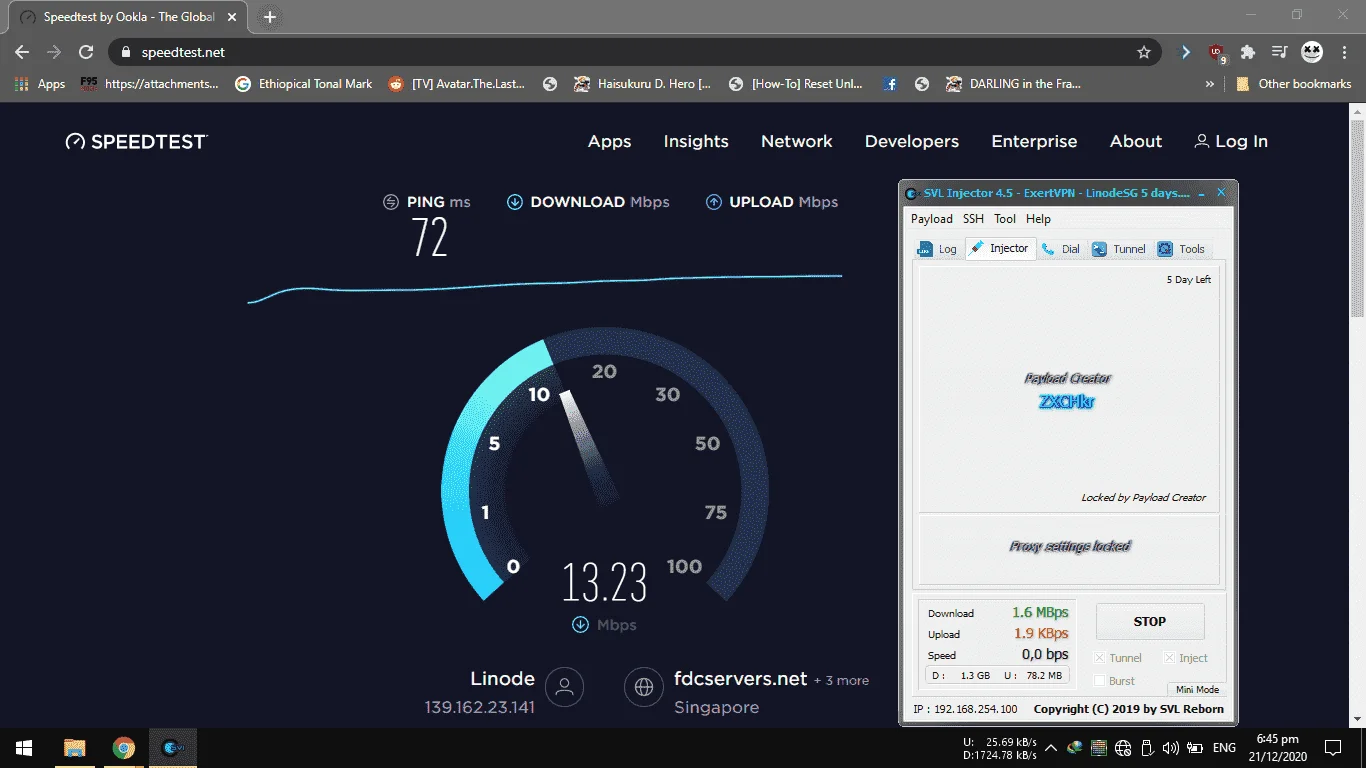Open Windows Start menu
This screenshot has width=1366, height=768.
click(24, 748)
